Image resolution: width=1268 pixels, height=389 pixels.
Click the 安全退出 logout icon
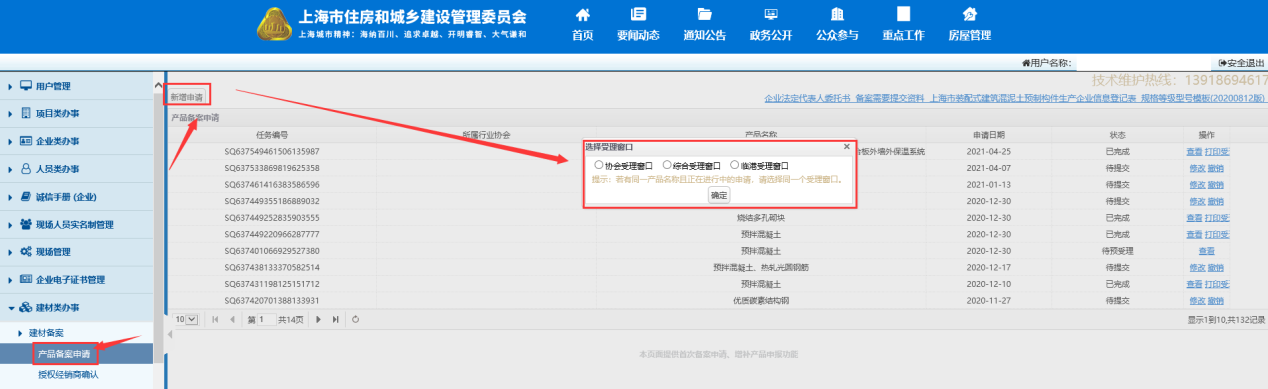(1222, 63)
